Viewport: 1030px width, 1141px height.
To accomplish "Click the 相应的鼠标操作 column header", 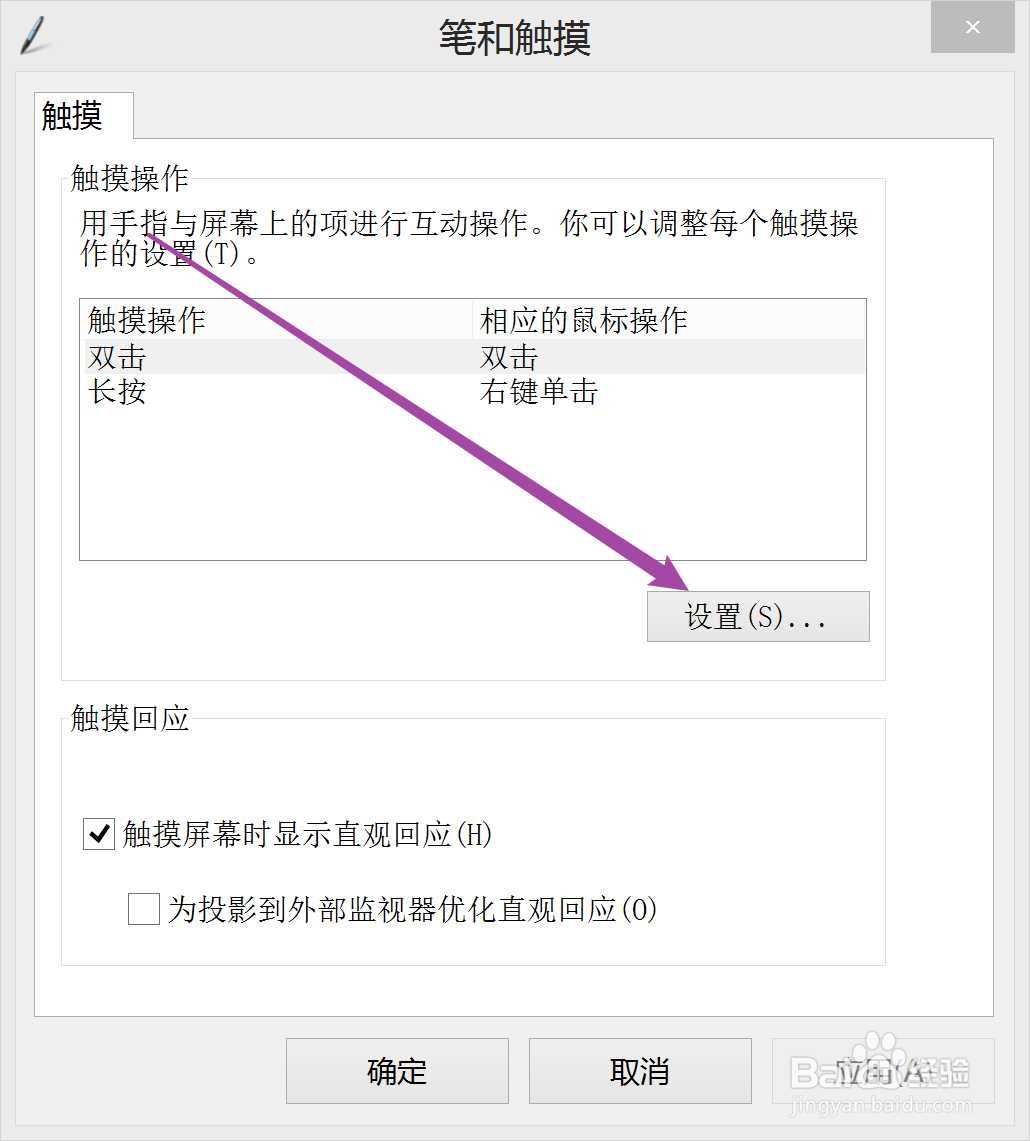I will point(583,320).
